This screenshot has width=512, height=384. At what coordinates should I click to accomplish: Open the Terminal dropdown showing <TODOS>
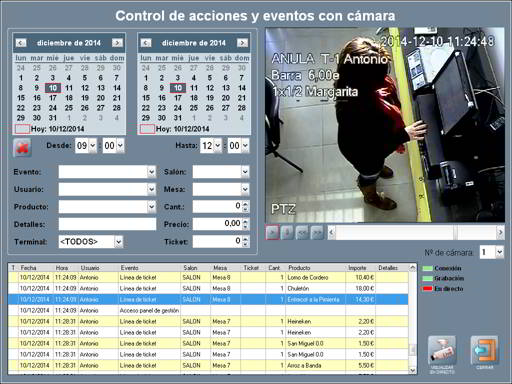pyautogui.click(x=119, y=242)
